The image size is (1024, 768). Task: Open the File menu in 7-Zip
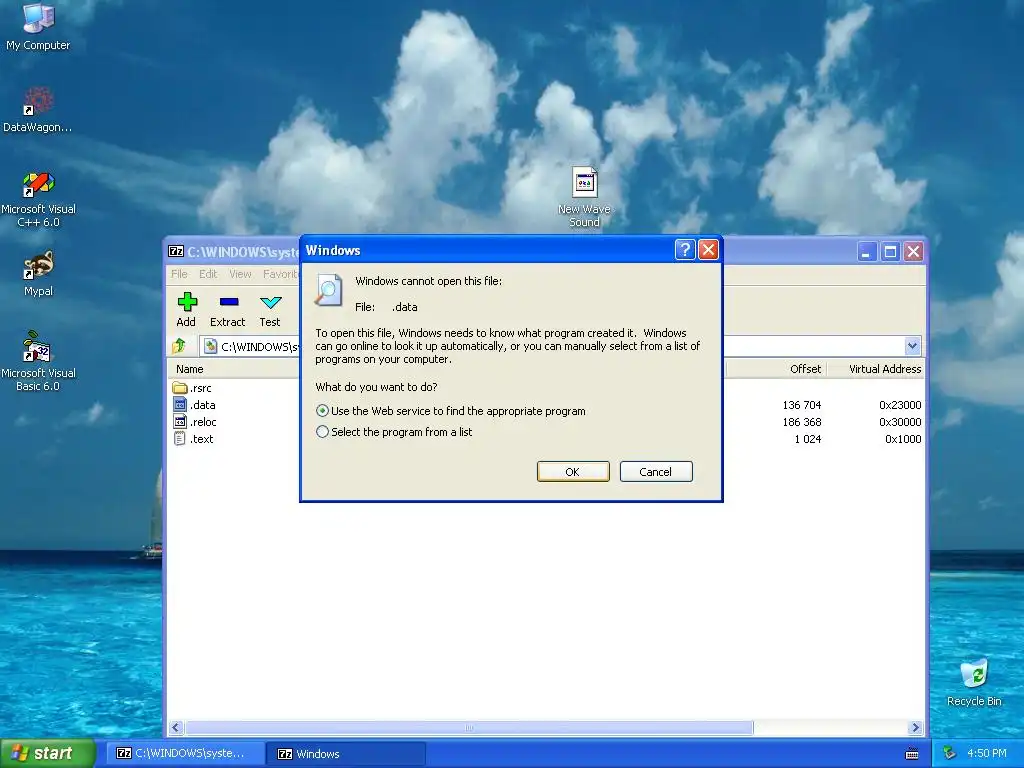pyautogui.click(x=180, y=274)
